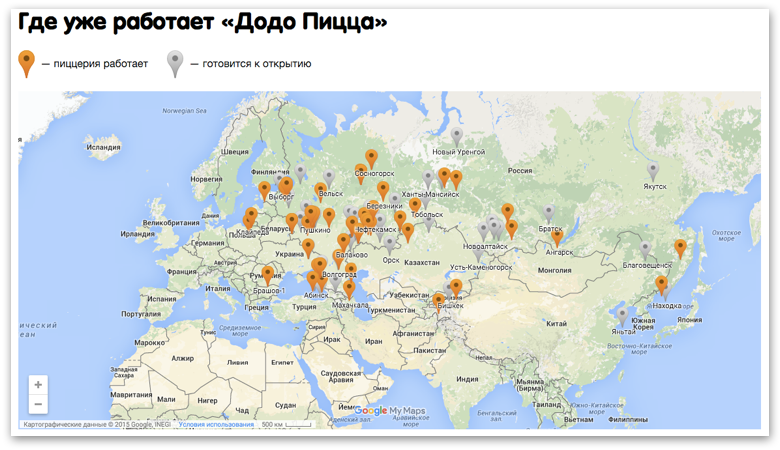The image size is (780, 450).
Task: Select the gray pin at Благовещенск
Action: pyautogui.click(x=645, y=250)
